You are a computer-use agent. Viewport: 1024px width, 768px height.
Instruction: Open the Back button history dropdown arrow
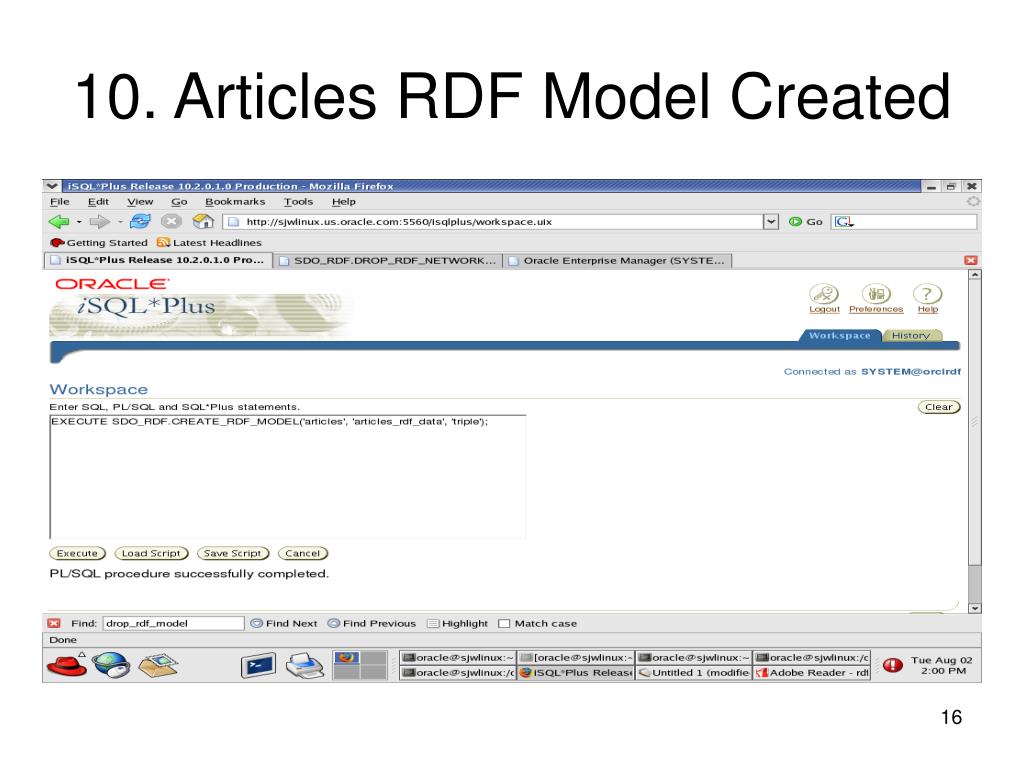click(78, 222)
